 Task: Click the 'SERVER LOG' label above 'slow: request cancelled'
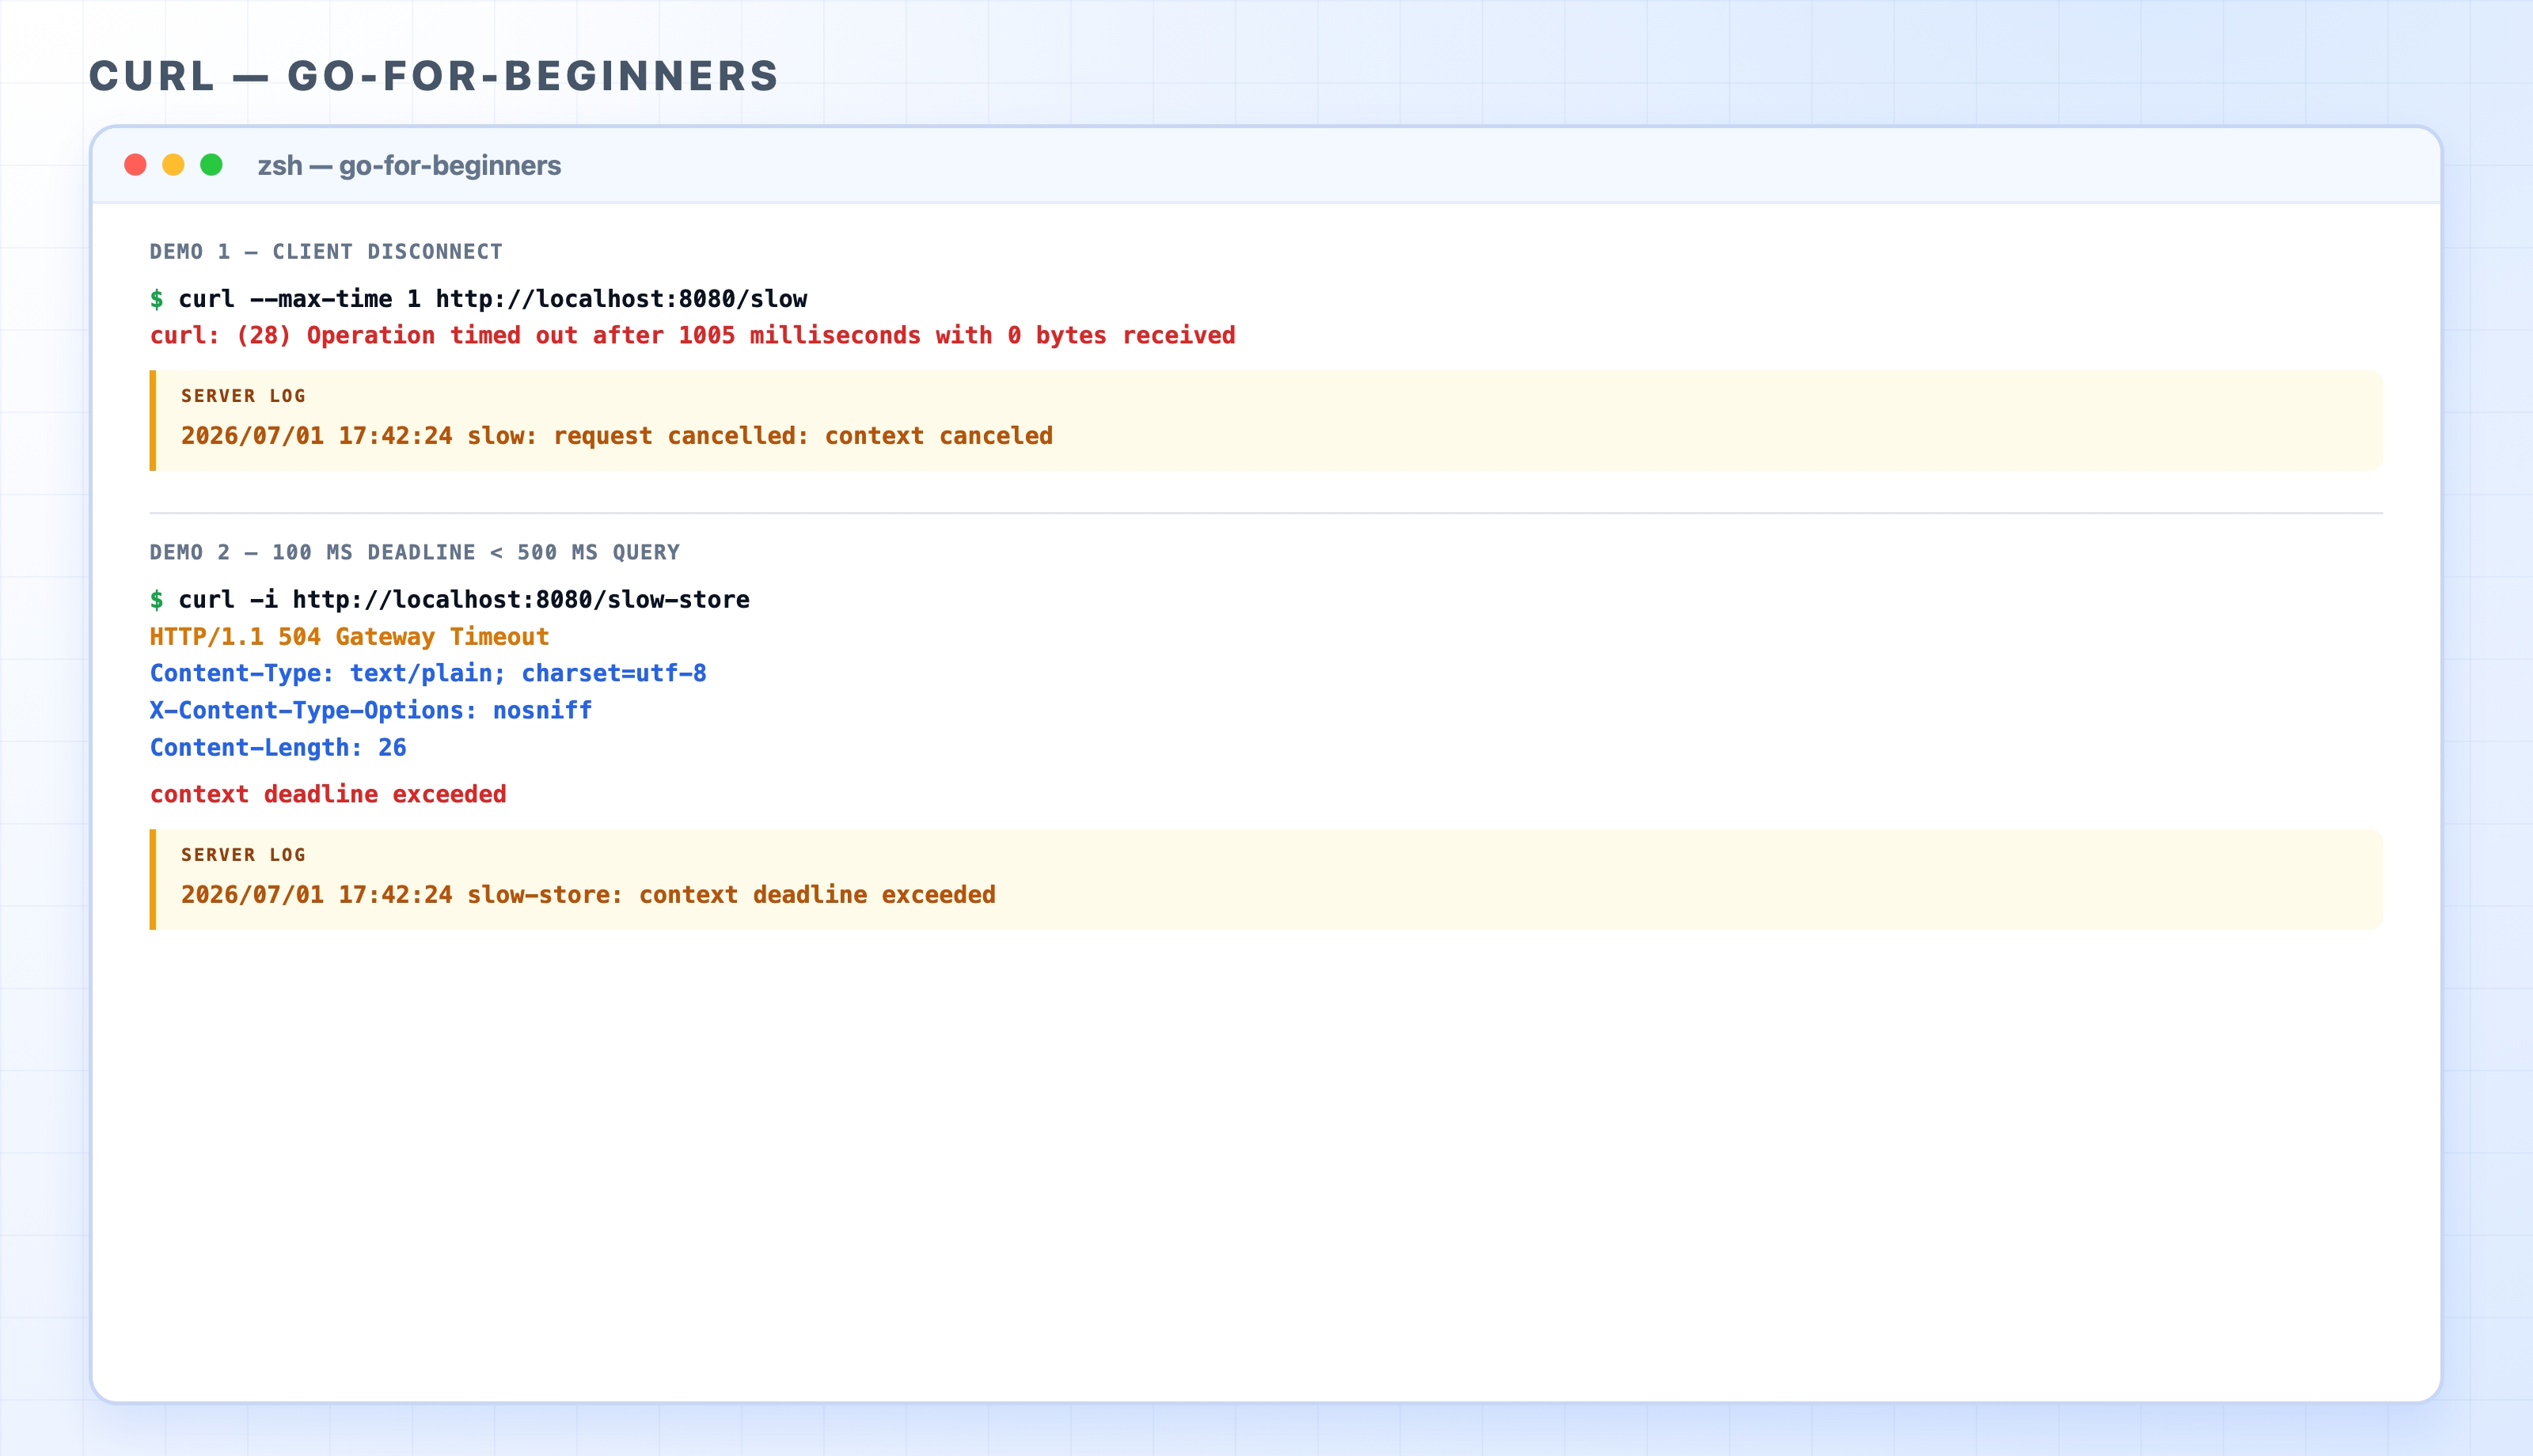(243, 396)
